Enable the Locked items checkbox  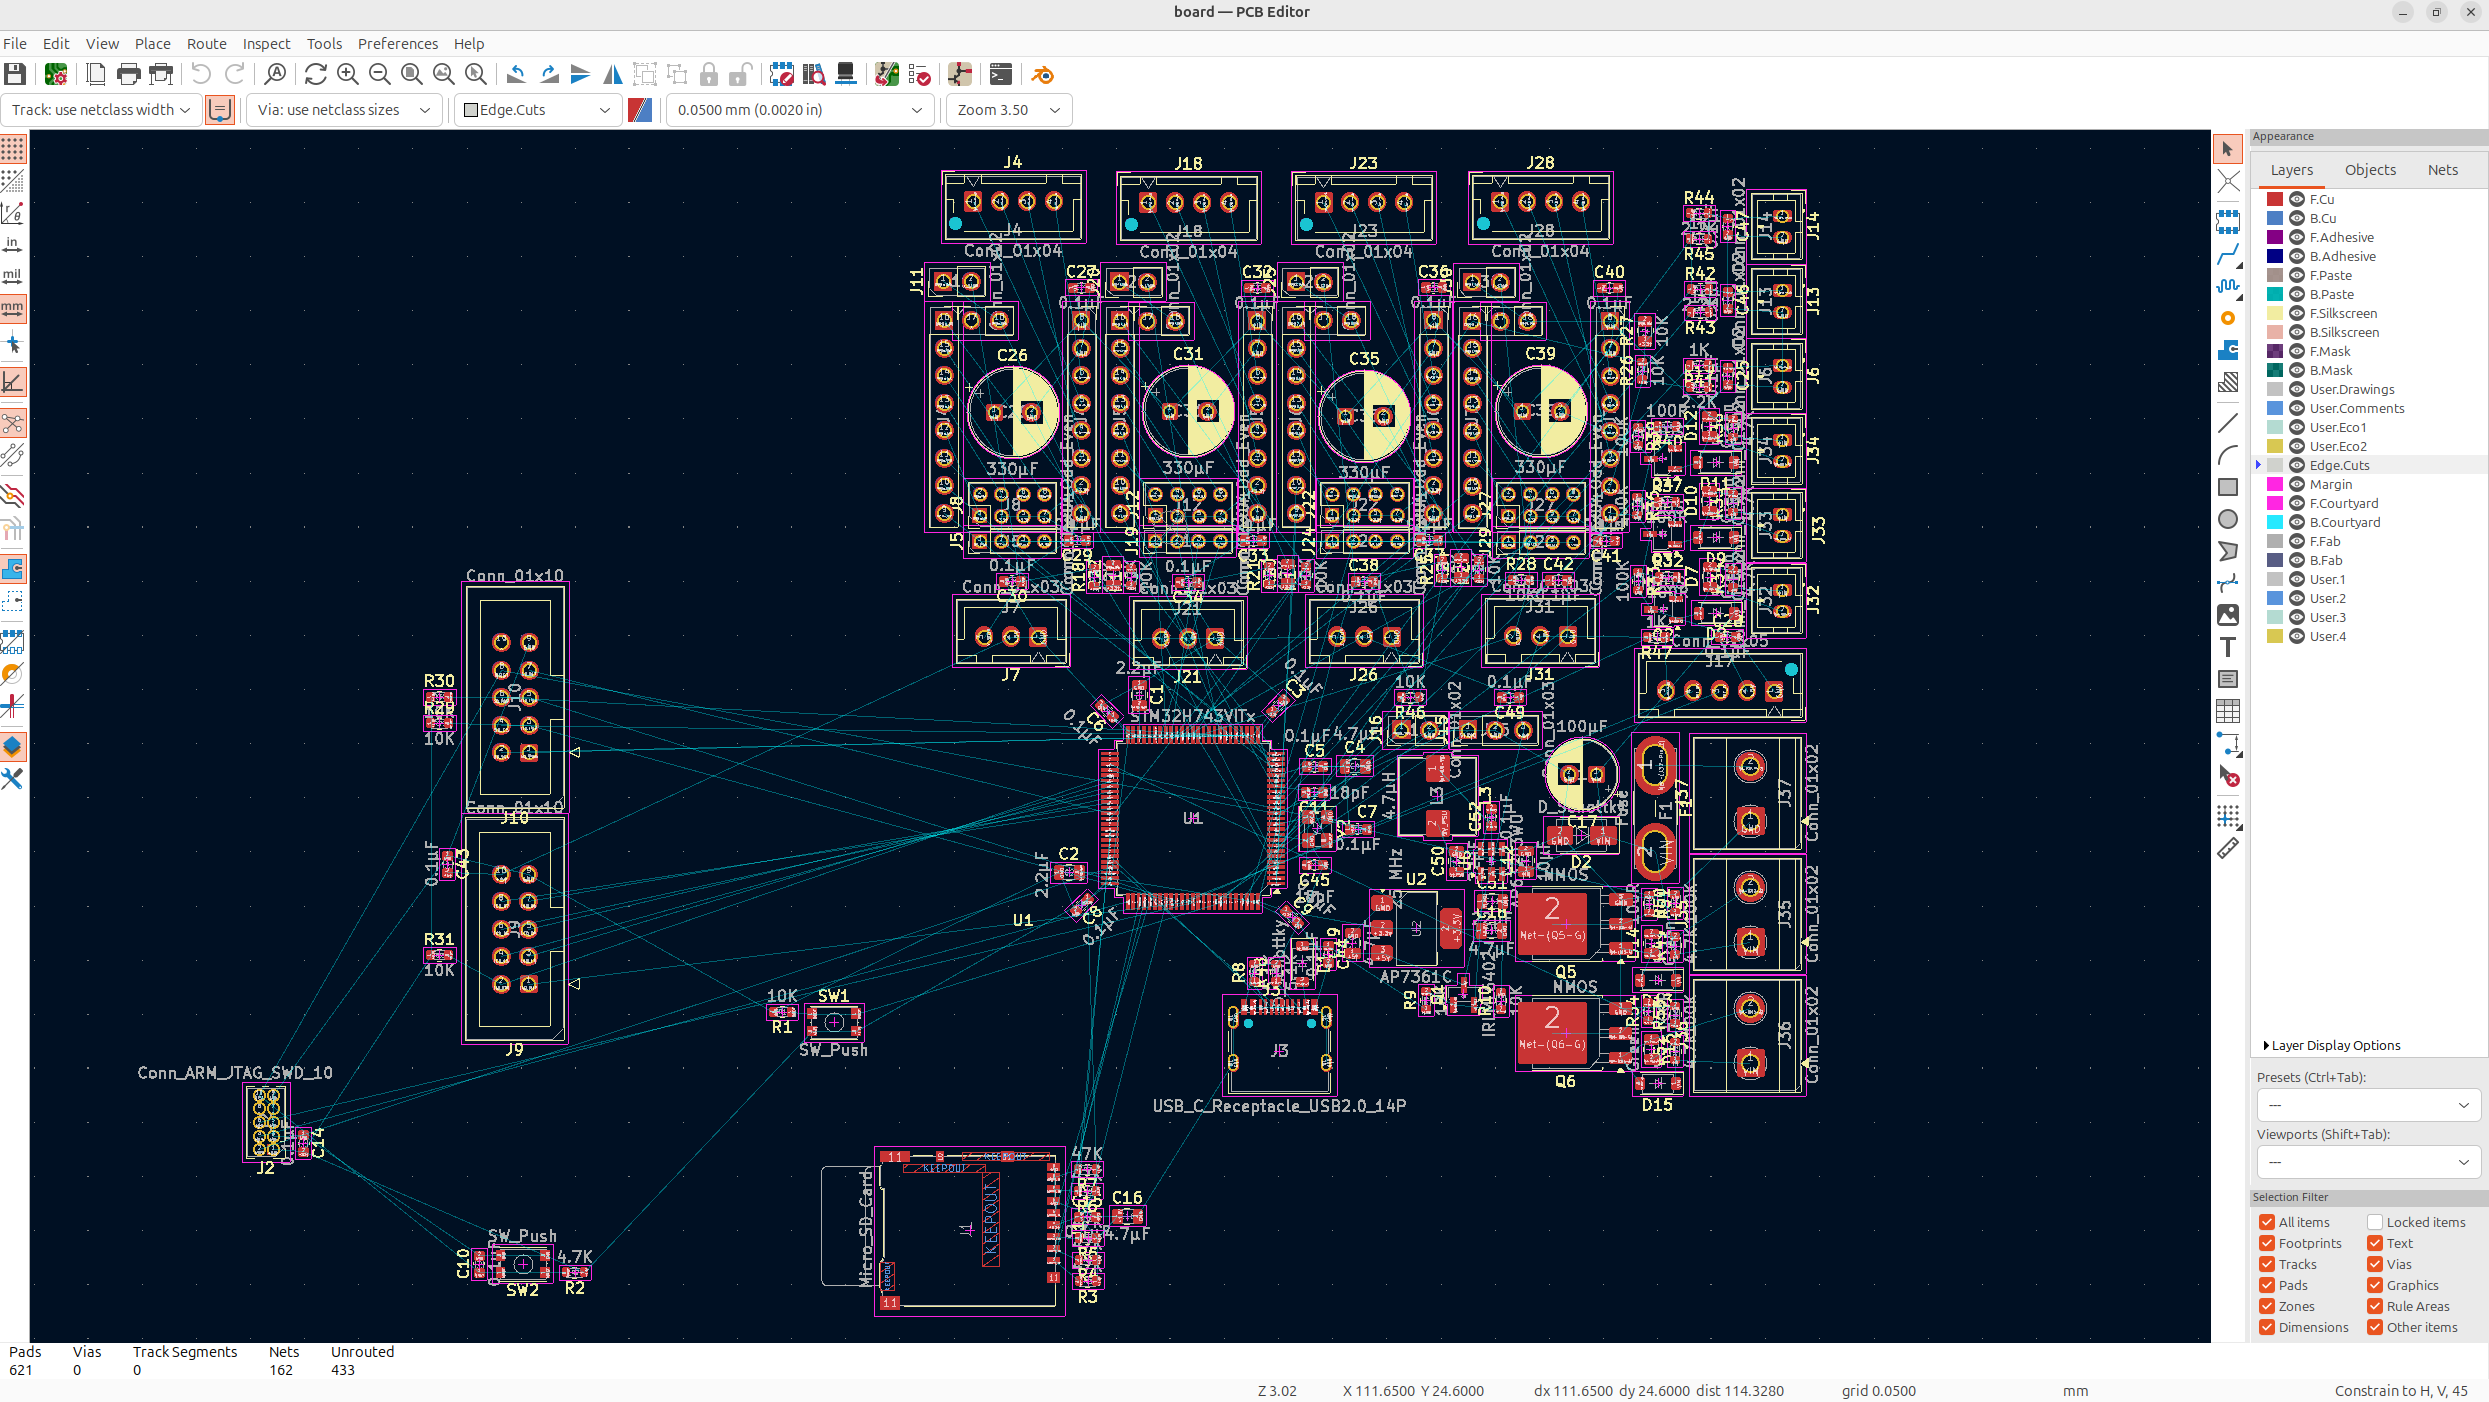tap(2375, 1222)
